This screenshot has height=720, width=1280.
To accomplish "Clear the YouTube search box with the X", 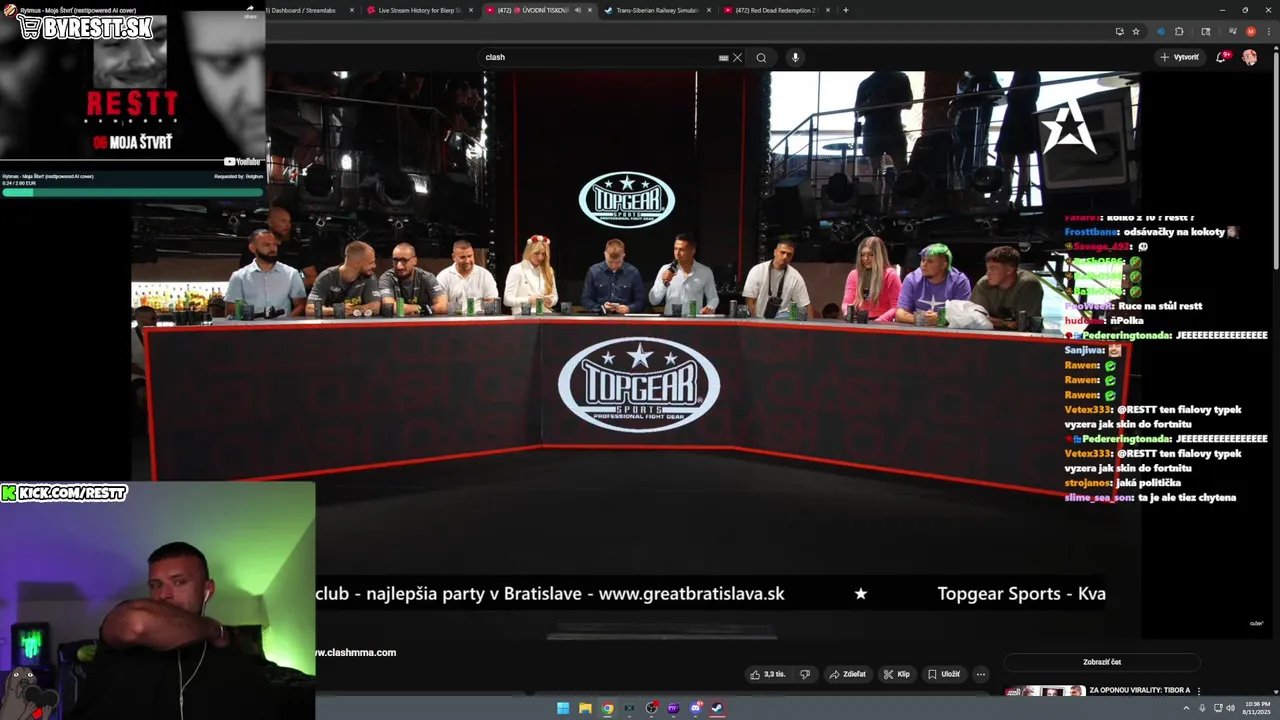I will pyautogui.click(x=738, y=57).
